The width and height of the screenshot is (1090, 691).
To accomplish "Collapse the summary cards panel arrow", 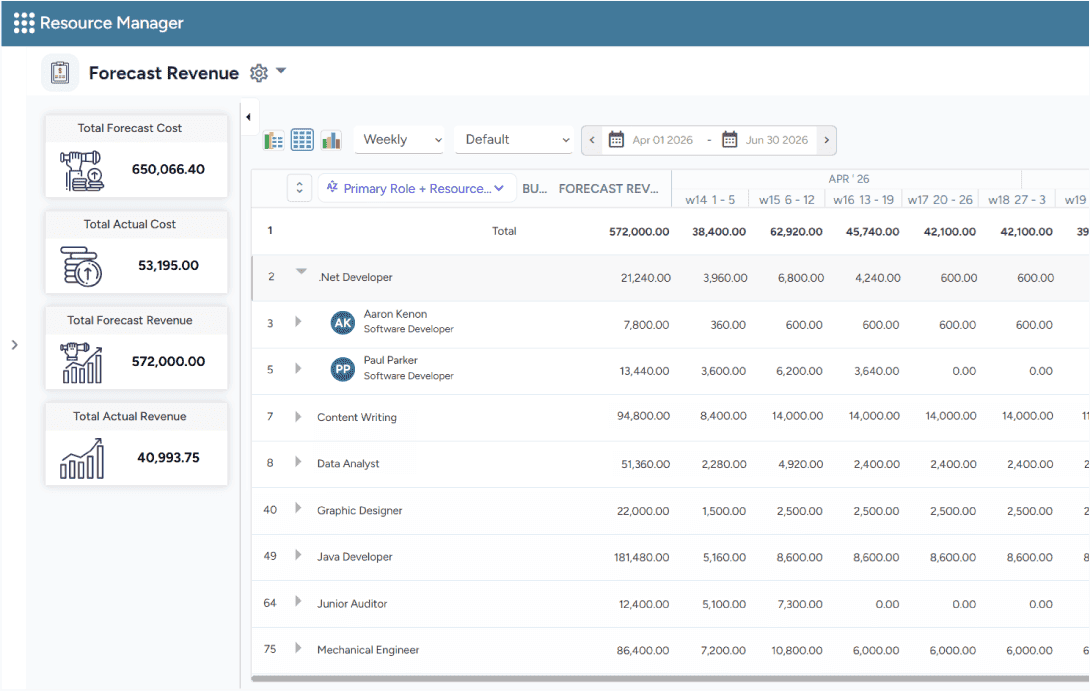I will coord(248,117).
